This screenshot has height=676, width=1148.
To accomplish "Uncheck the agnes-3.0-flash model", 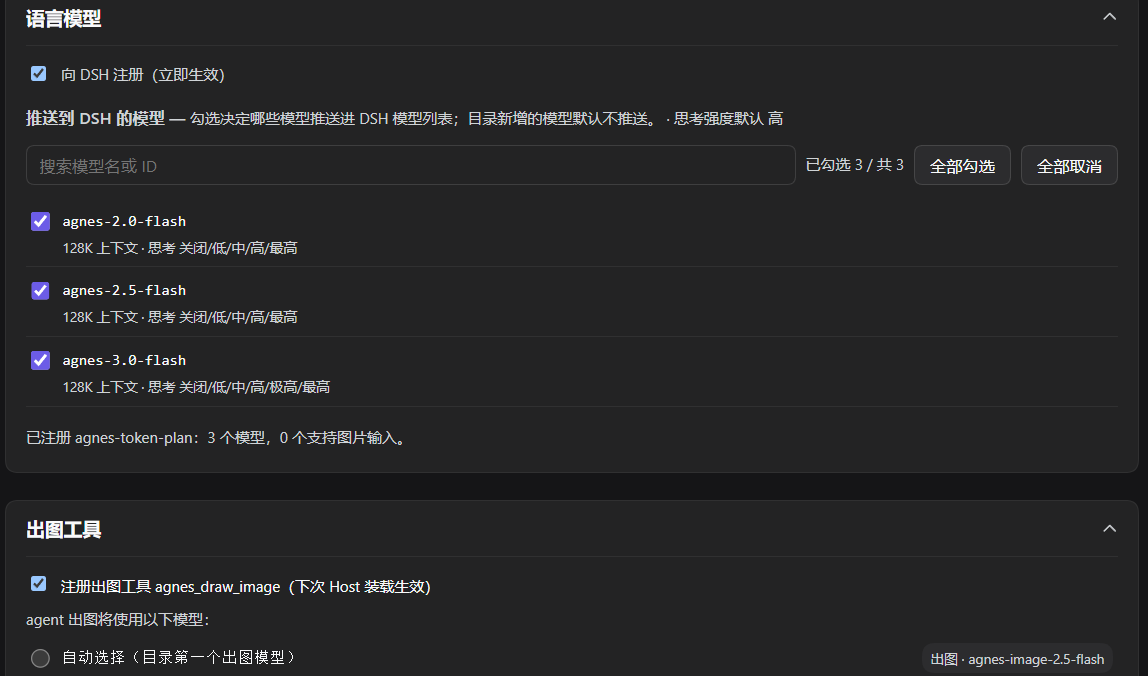I will pos(40,360).
